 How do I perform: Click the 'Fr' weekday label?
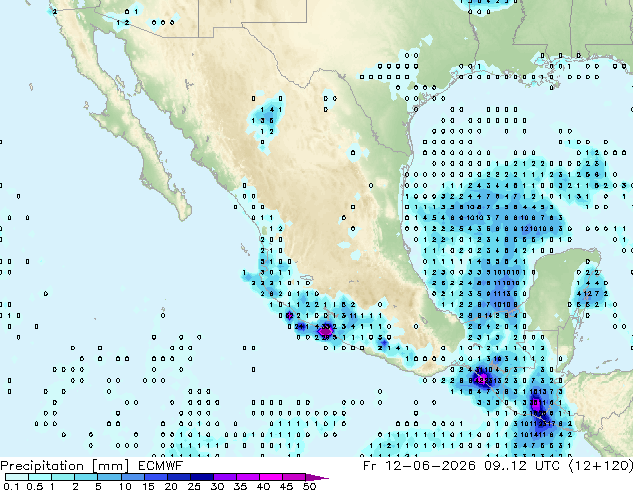pos(370,466)
